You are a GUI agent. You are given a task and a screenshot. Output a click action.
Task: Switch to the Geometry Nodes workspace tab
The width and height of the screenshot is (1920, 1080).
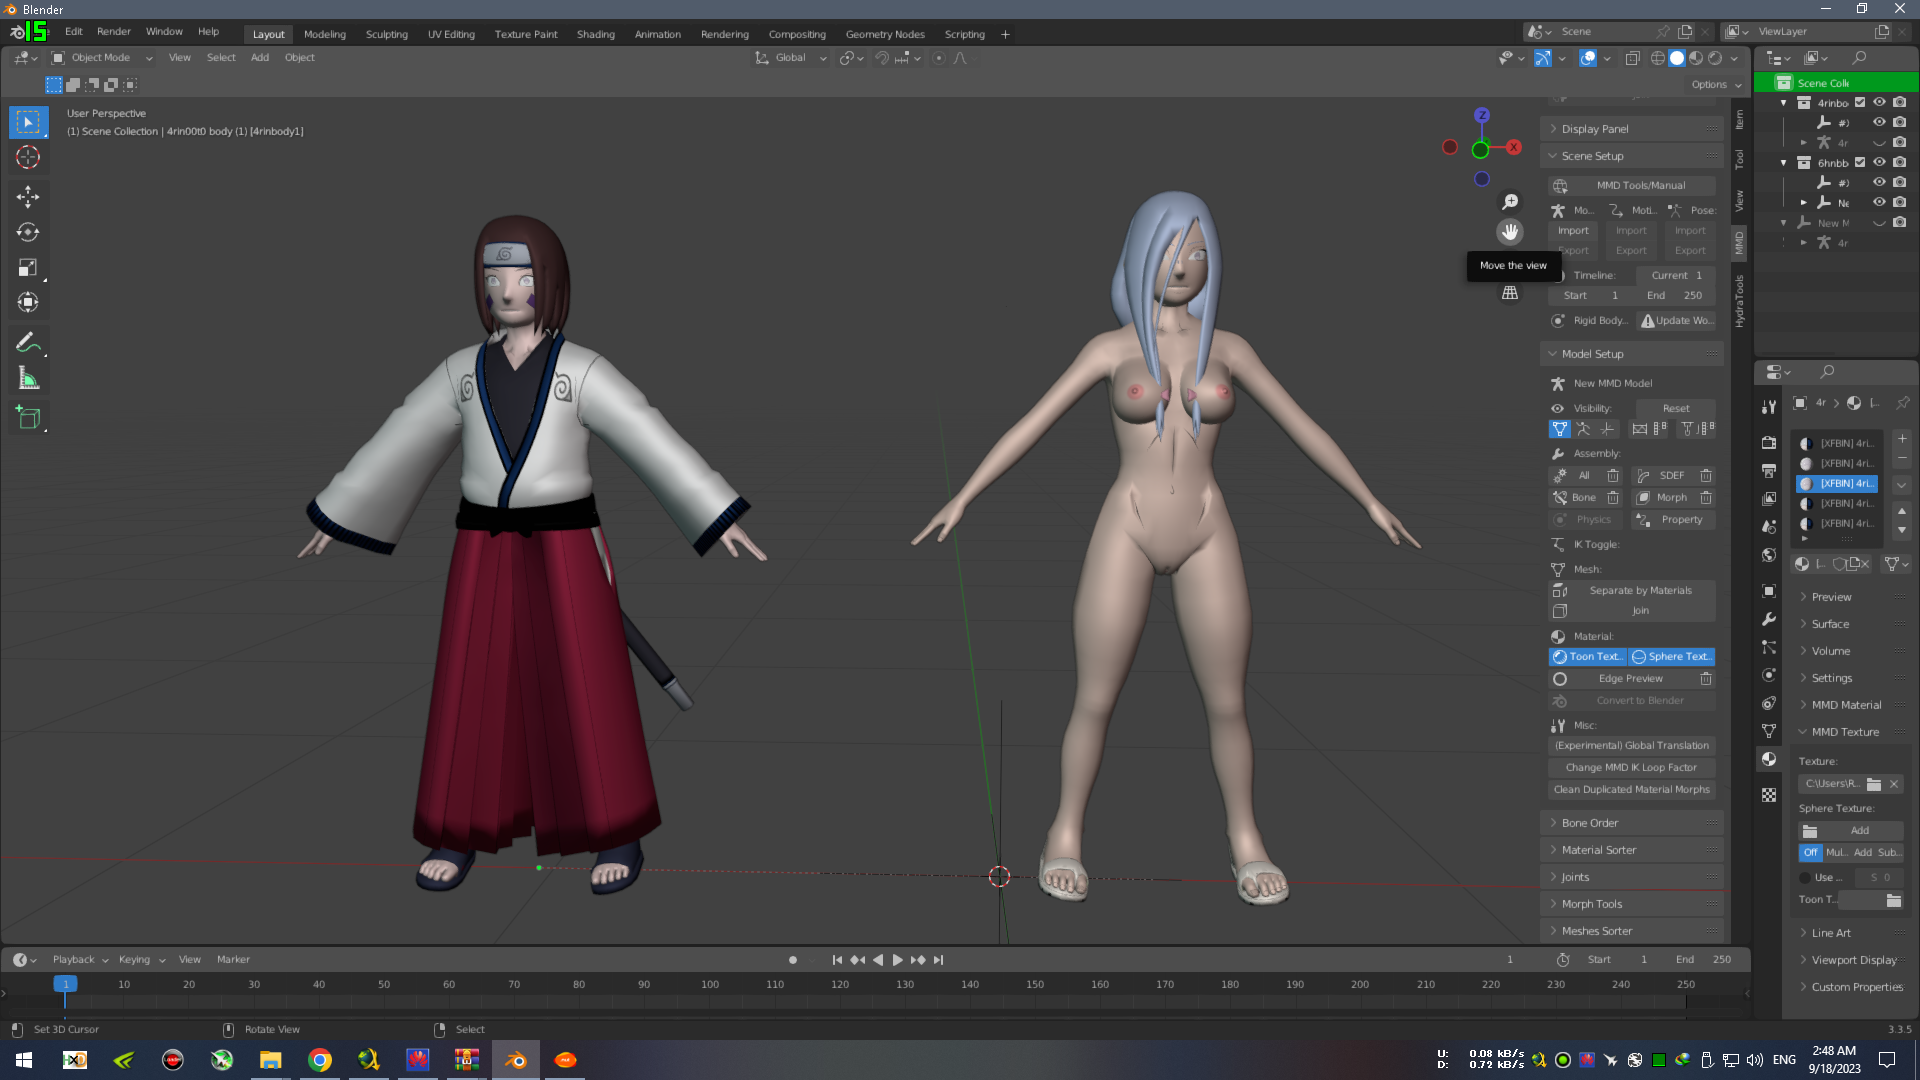pyautogui.click(x=885, y=34)
